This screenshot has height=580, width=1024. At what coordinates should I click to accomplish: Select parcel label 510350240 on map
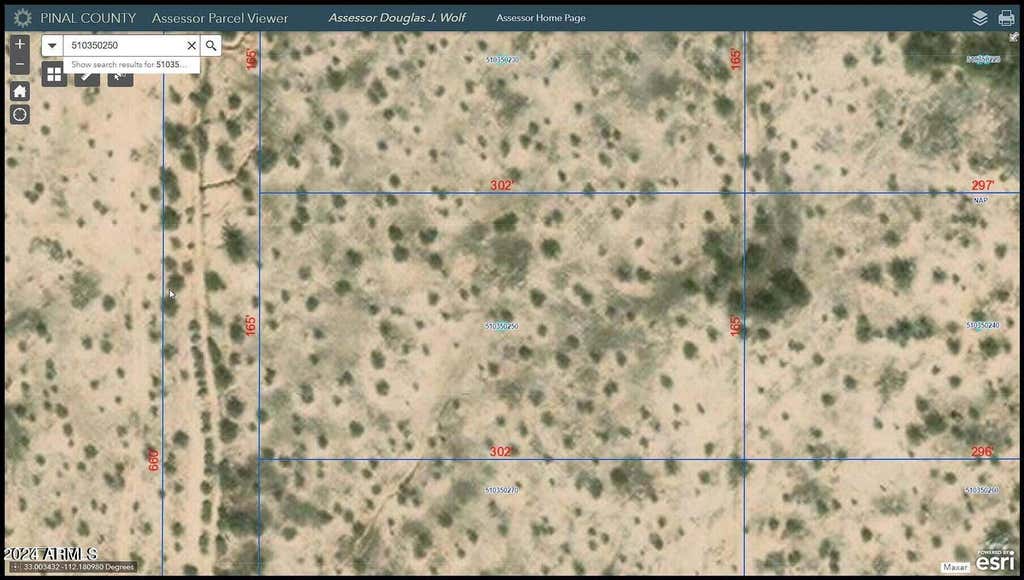(982, 325)
